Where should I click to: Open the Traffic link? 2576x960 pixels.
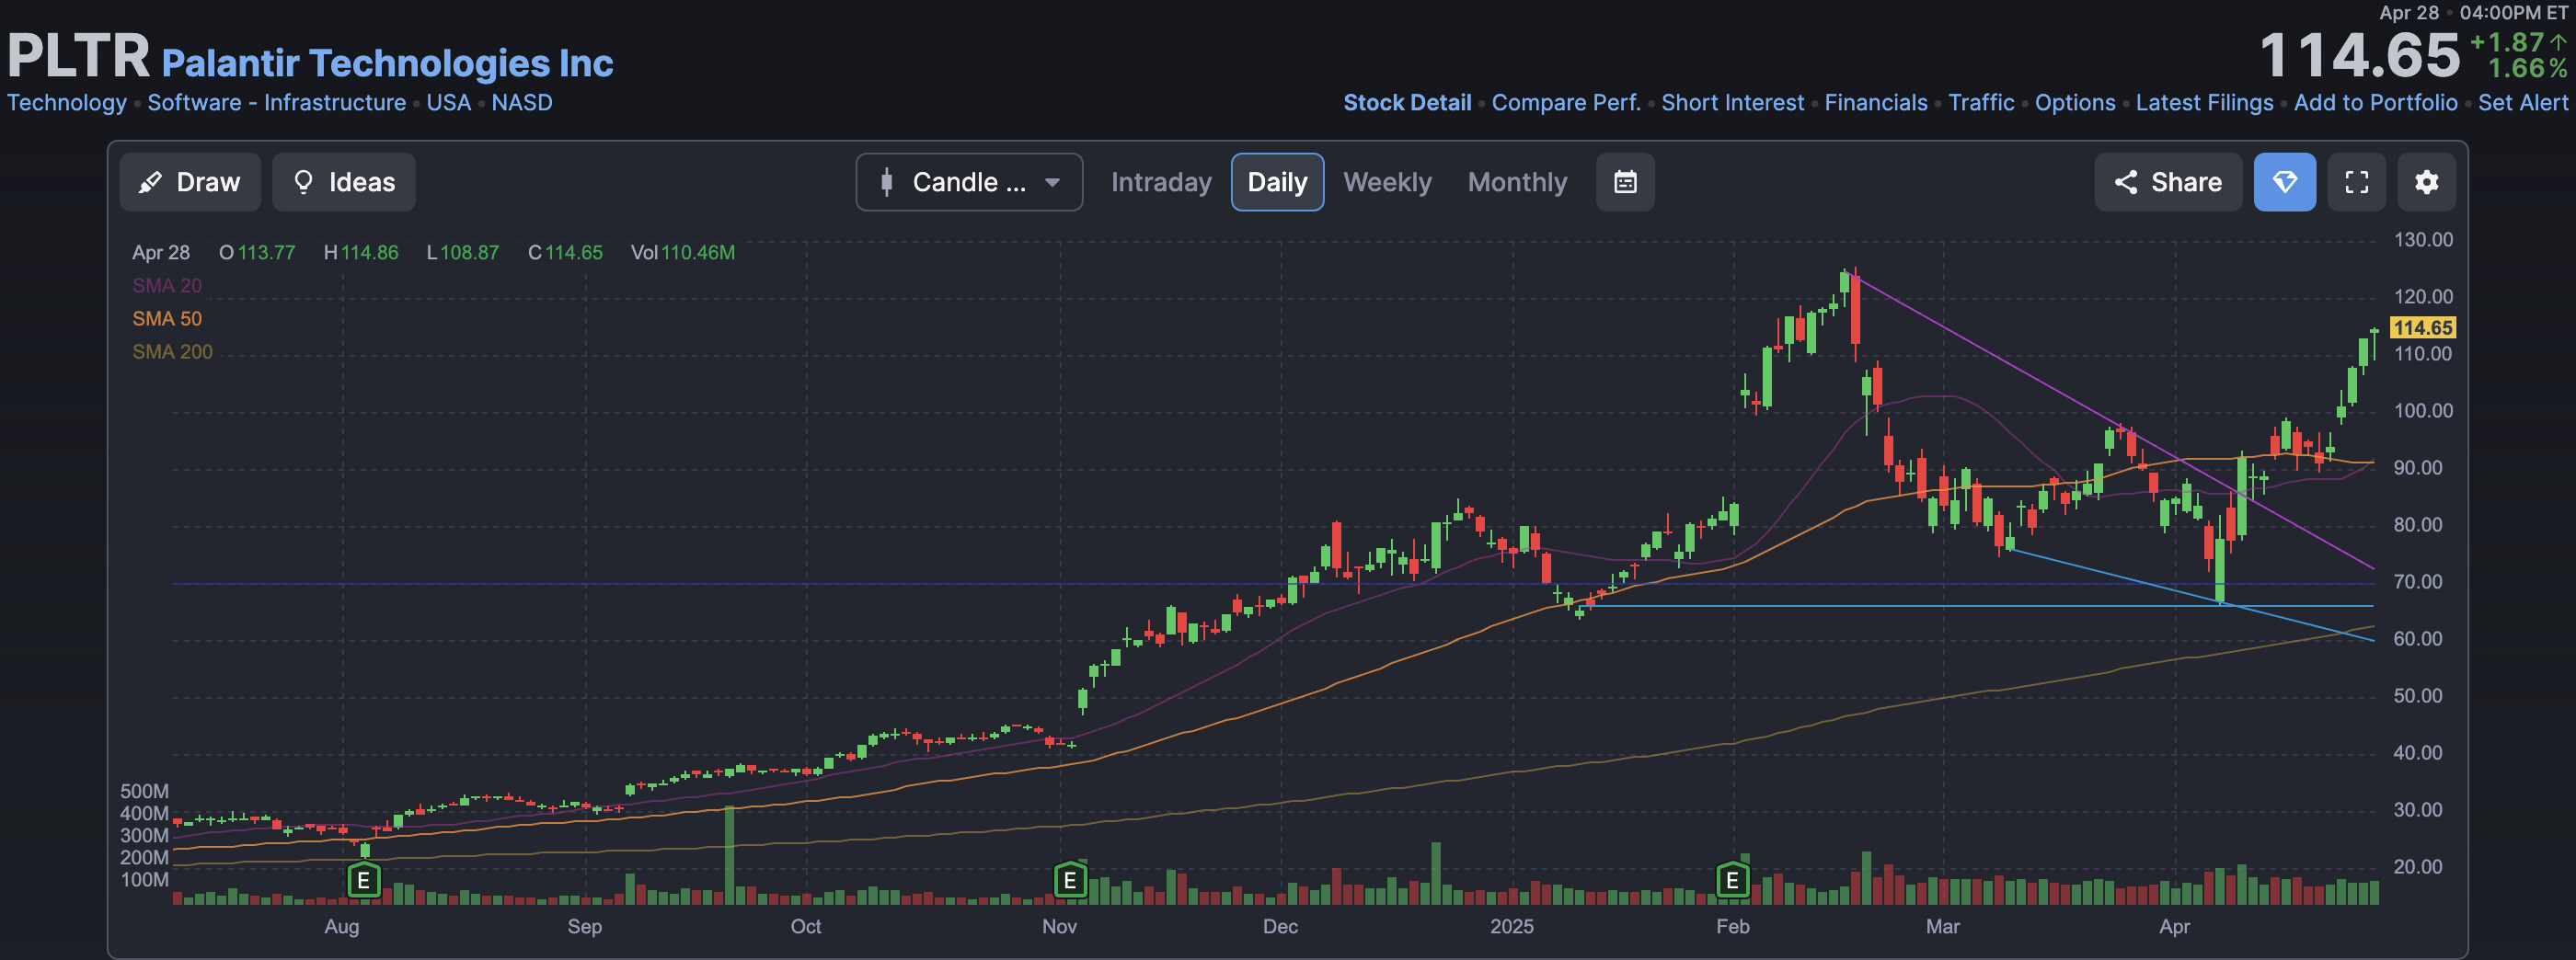pyautogui.click(x=1981, y=103)
